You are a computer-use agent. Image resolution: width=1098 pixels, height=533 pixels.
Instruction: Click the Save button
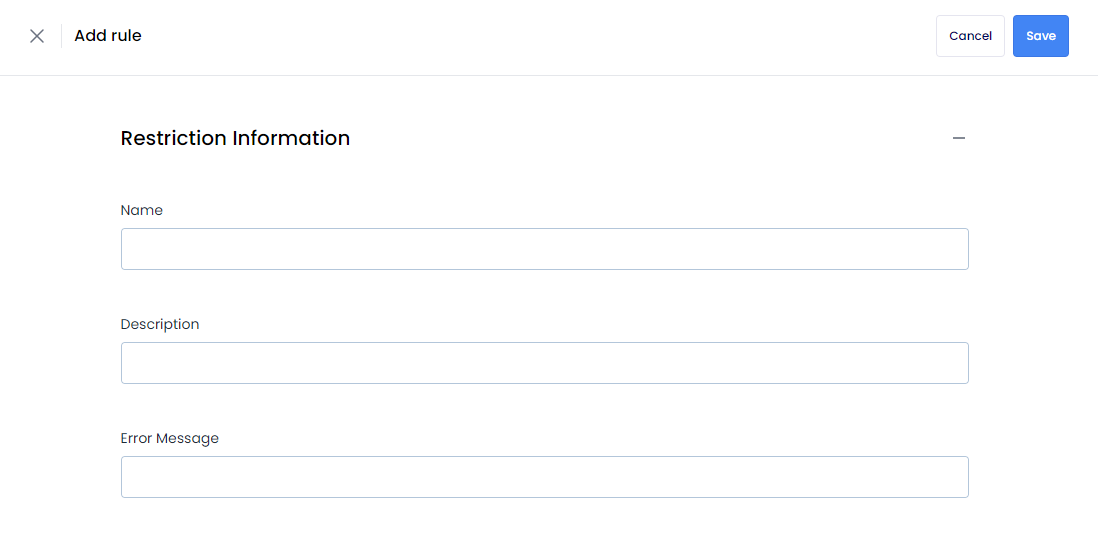coord(1041,36)
